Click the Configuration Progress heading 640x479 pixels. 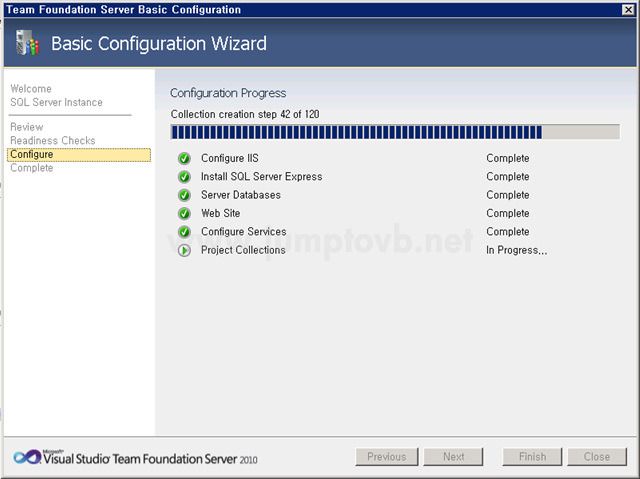click(228, 93)
